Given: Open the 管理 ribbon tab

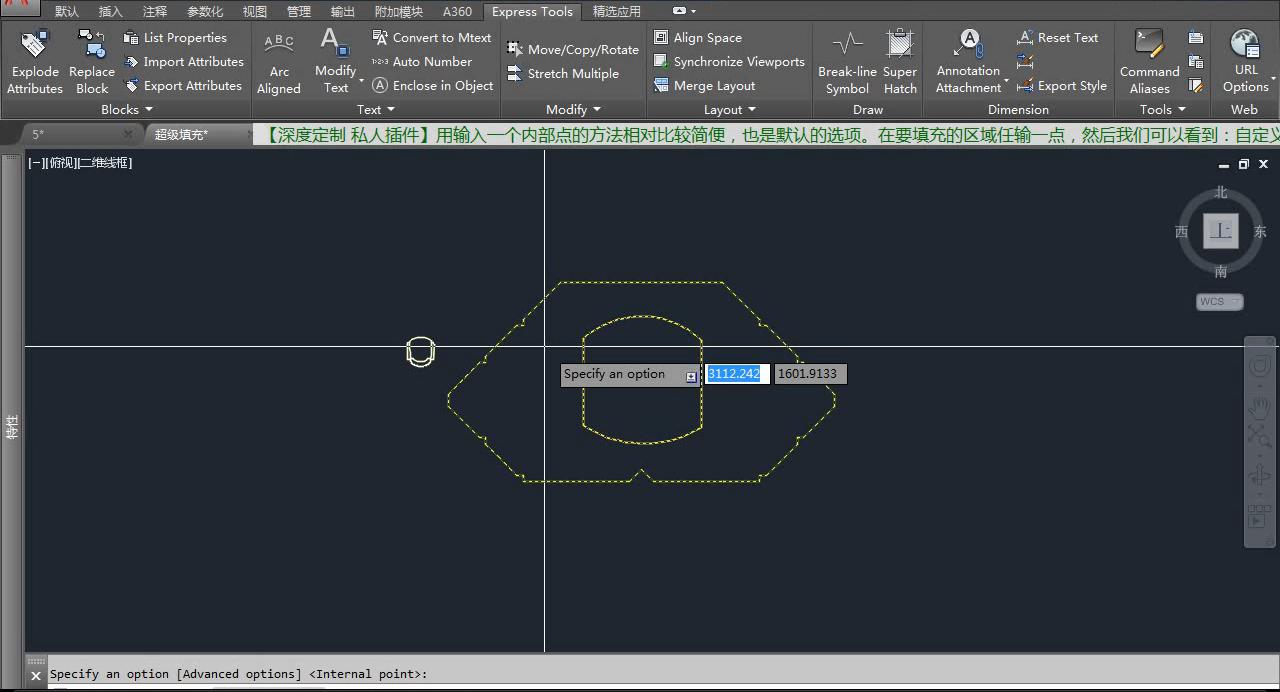Looking at the screenshot, I should 299,12.
